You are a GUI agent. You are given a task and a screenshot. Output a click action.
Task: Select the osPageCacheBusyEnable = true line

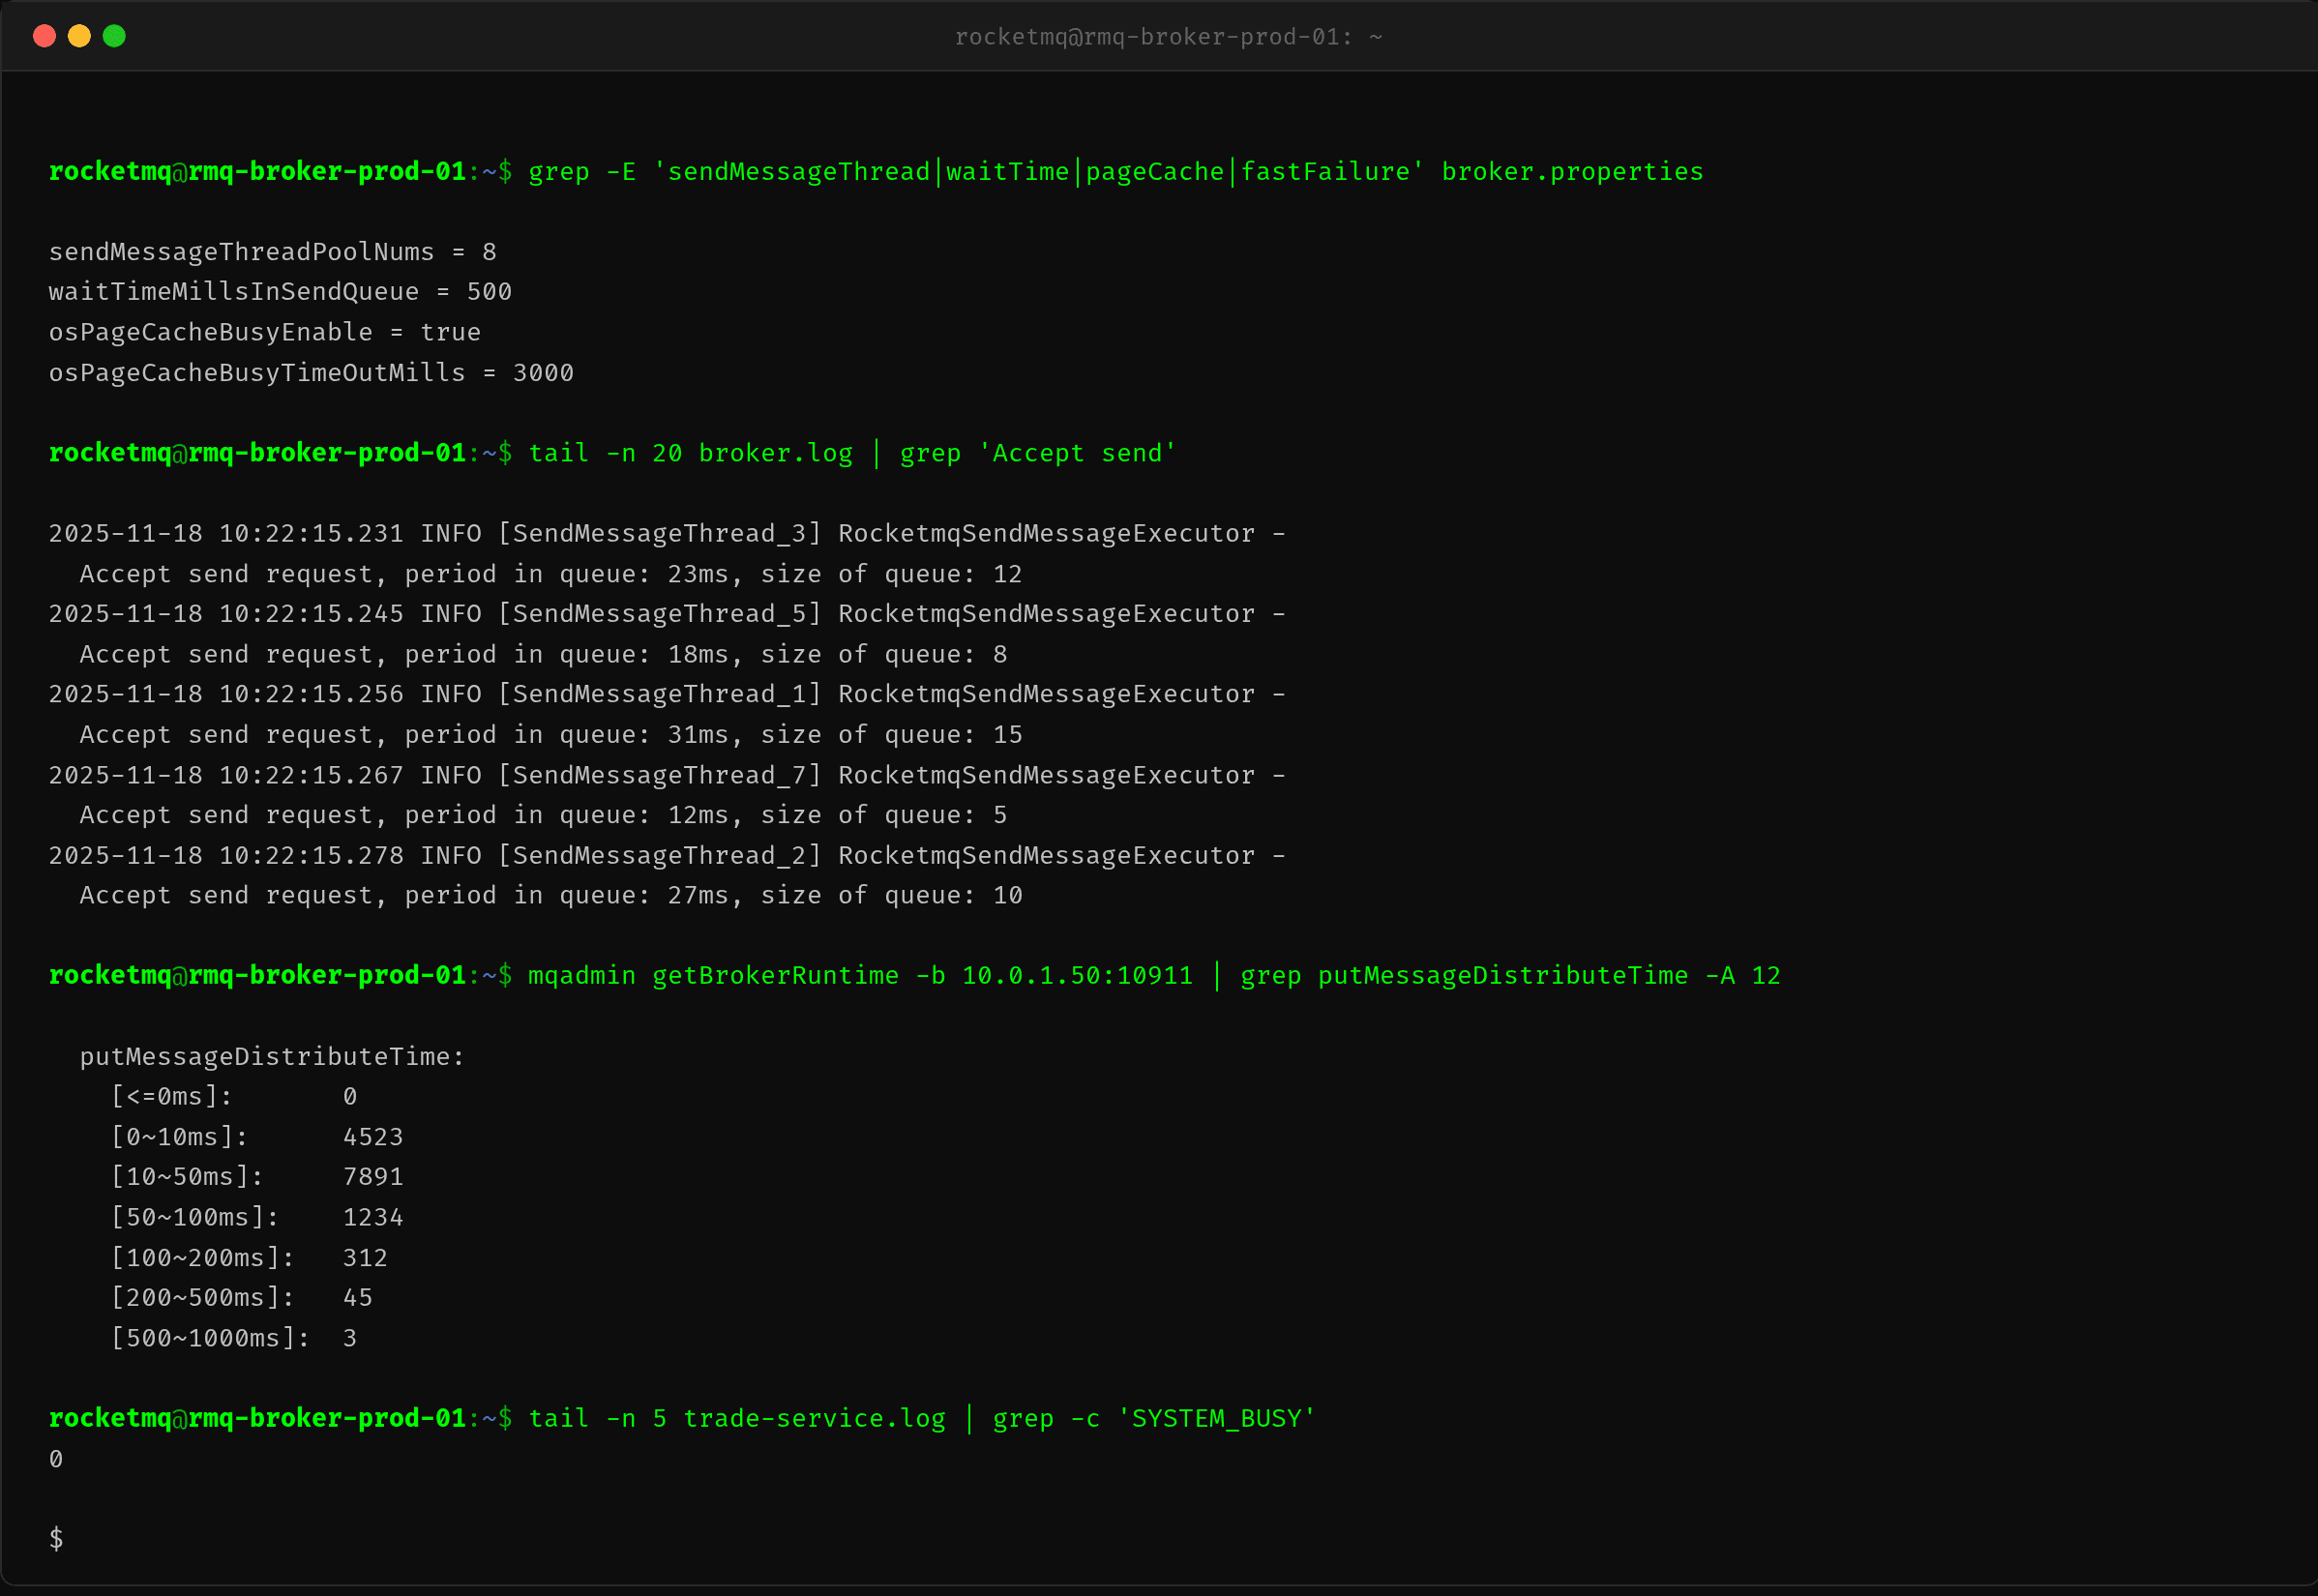point(265,332)
